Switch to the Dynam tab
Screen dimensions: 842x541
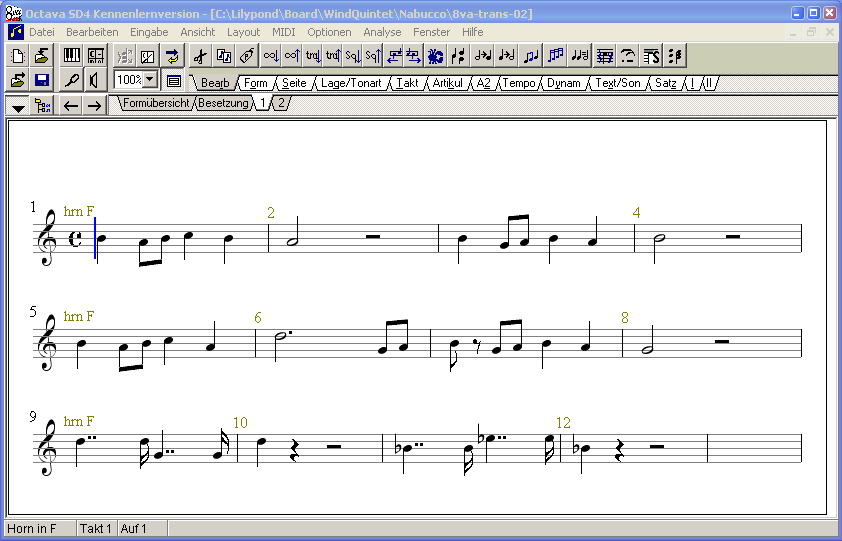click(564, 83)
